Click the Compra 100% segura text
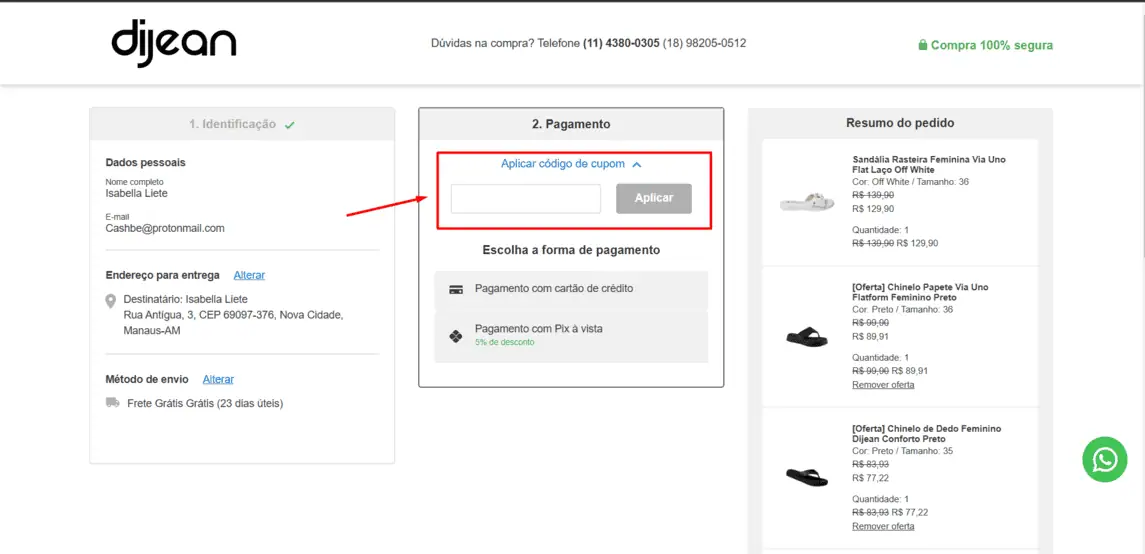Viewport: 1145px width, 554px height. click(x=992, y=45)
